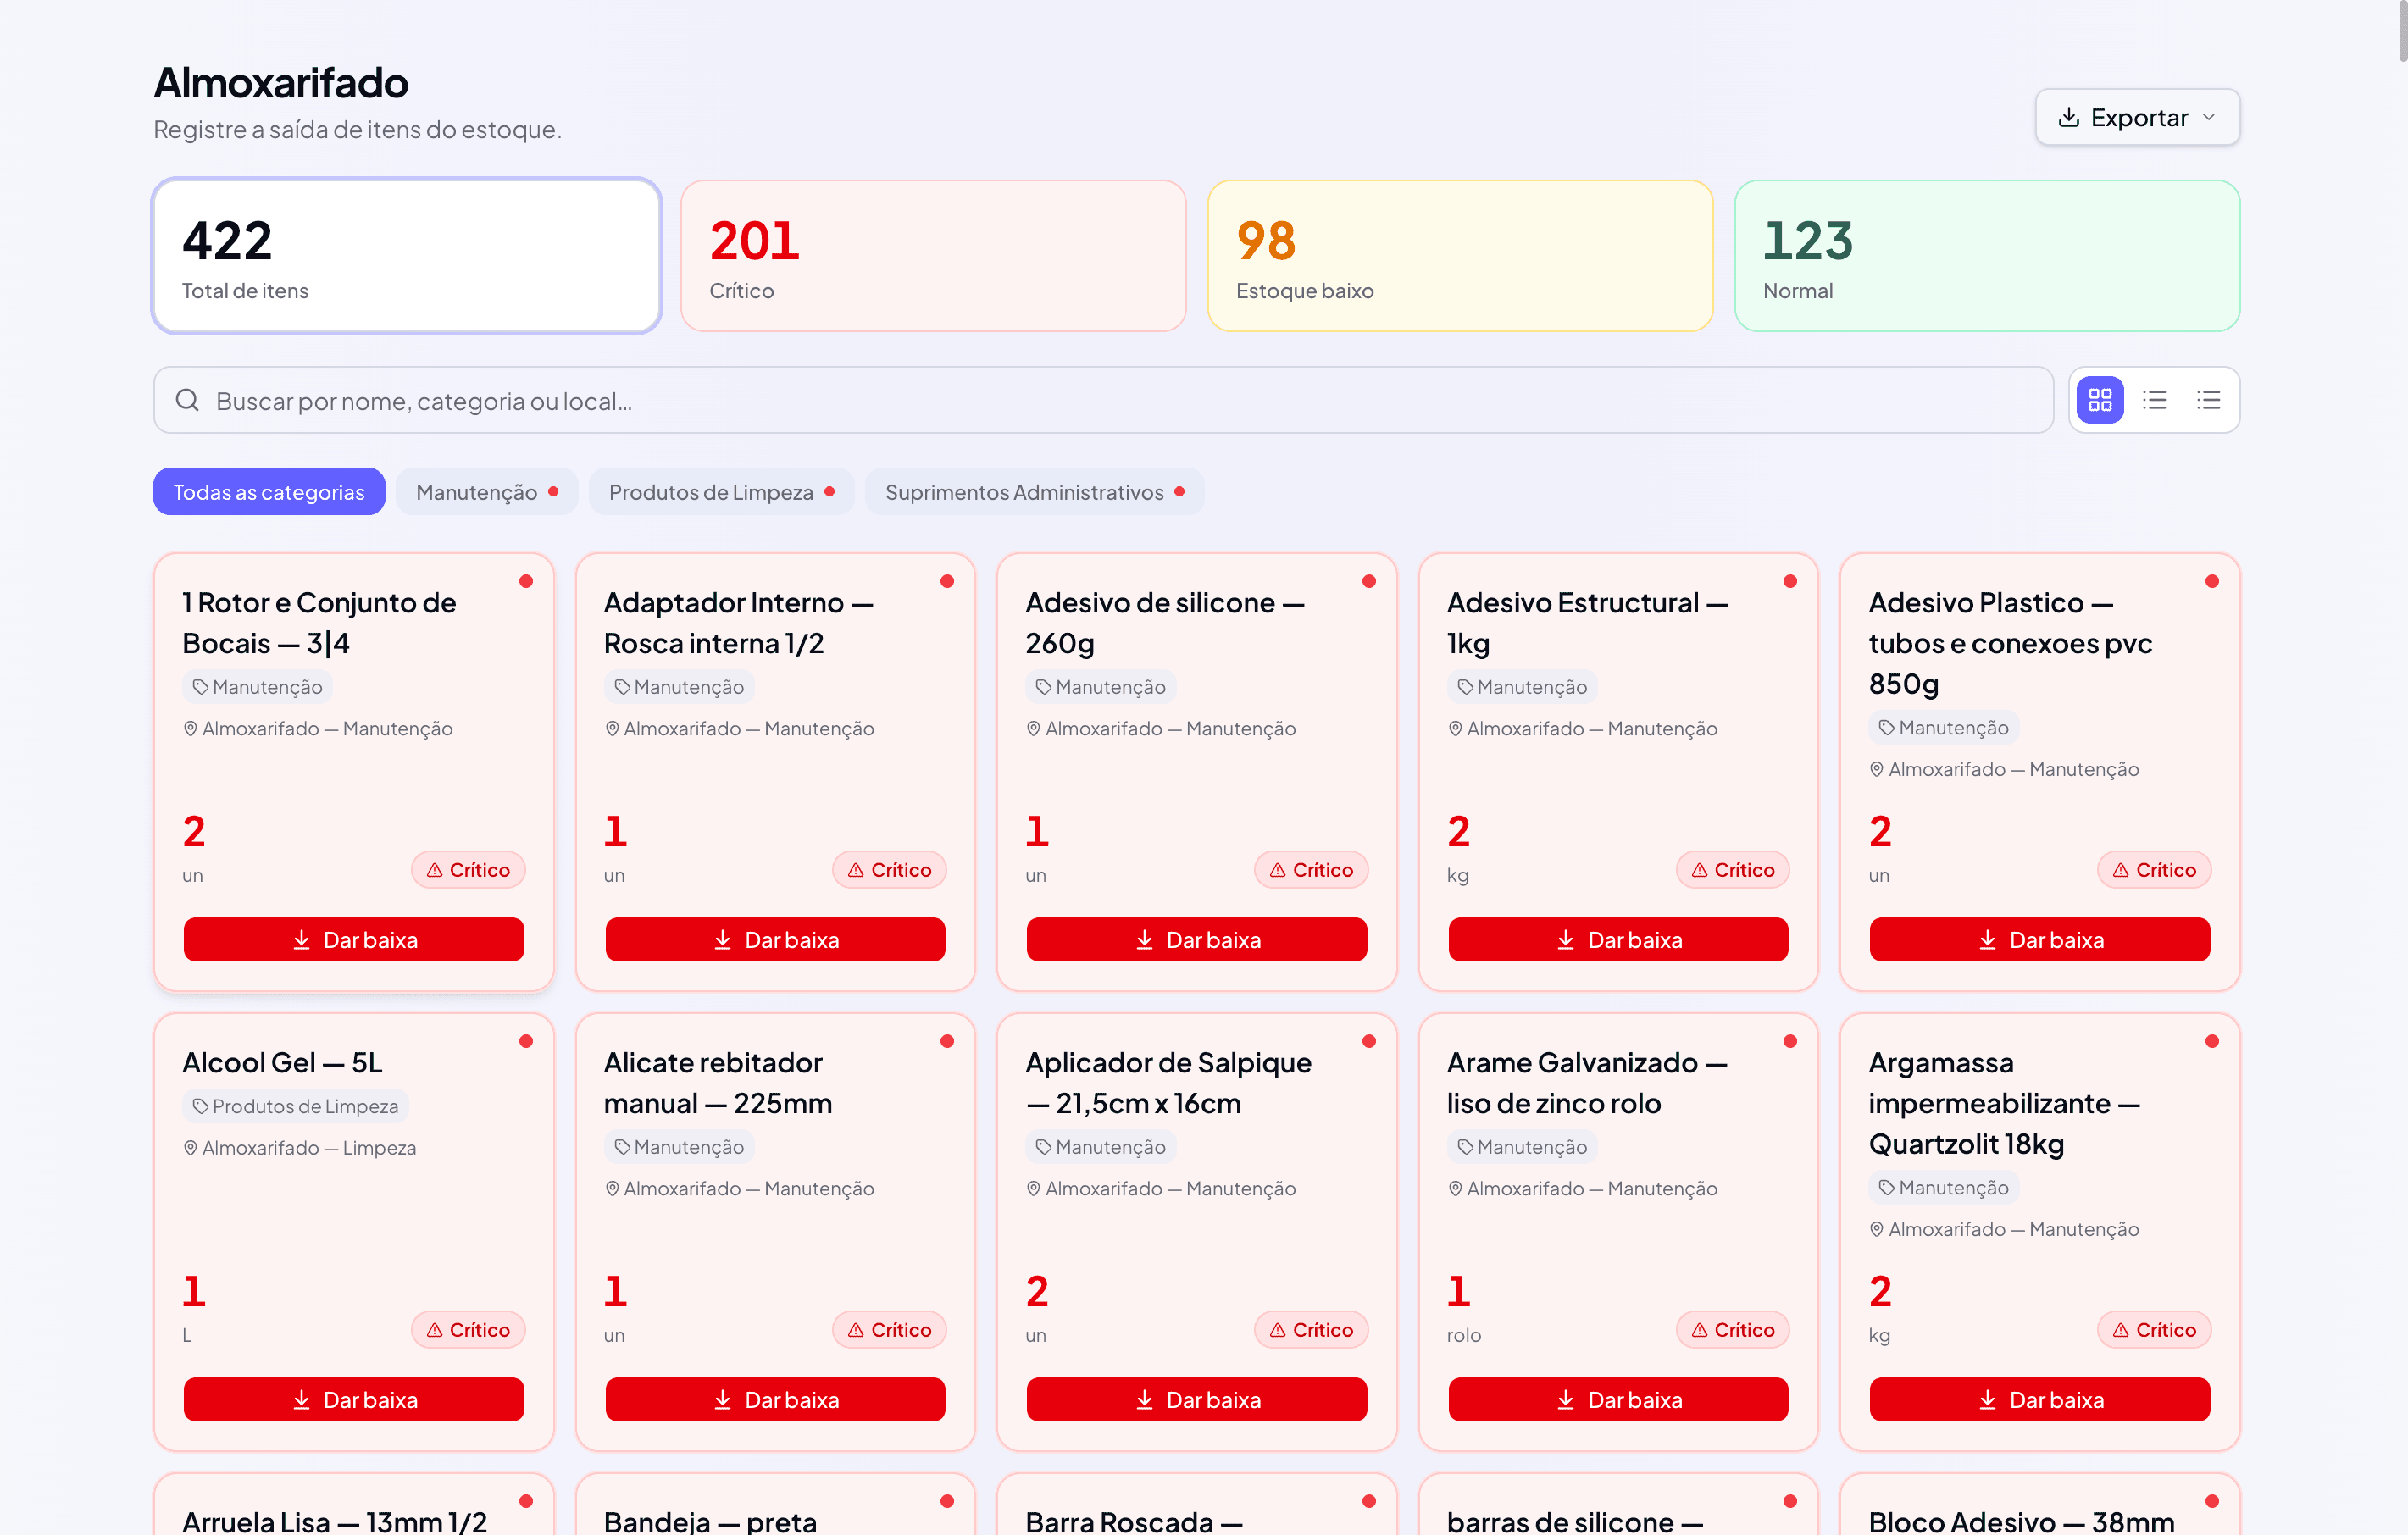The width and height of the screenshot is (2408, 1535).
Task: Click warning icon on Argamassa impermeabilizante Crítico badge
Action: pyautogui.click(x=2121, y=1331)
